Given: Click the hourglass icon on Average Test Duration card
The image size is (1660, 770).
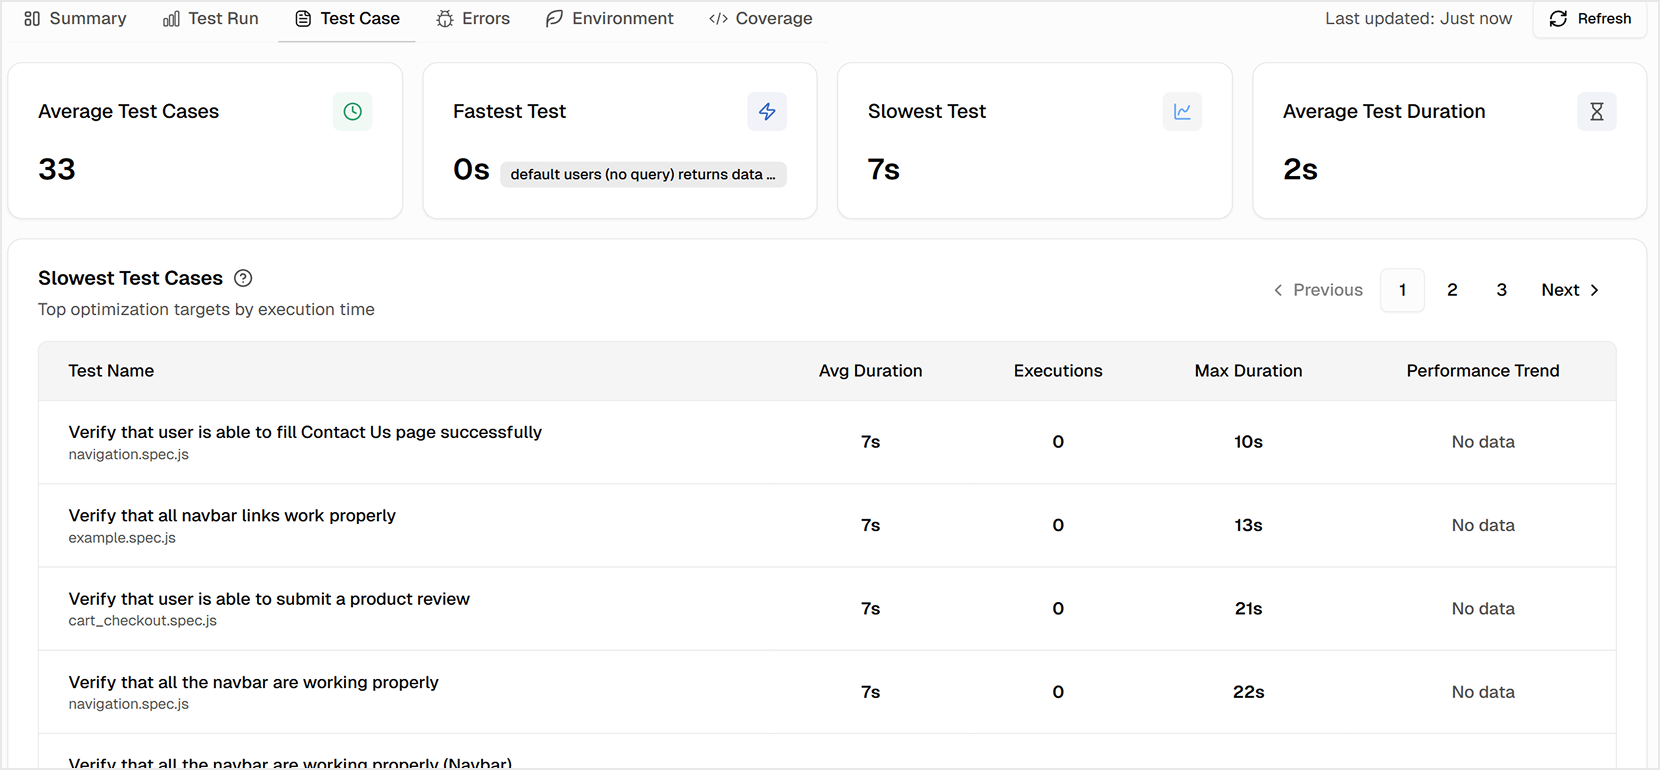Looking at the screenshot, I should point(1597,112).
